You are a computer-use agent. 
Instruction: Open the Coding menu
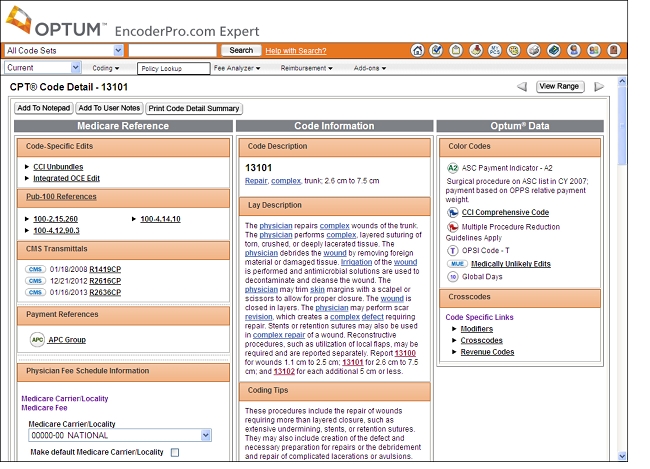click(106, 68)
